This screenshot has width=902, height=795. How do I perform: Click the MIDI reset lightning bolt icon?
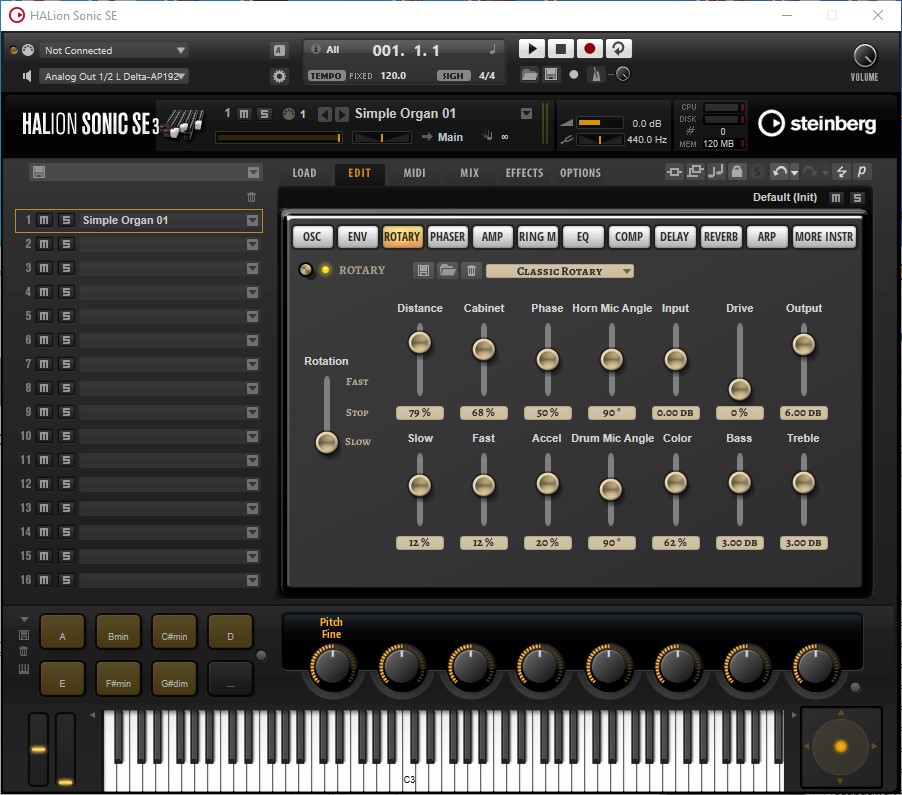pos(842,171)
